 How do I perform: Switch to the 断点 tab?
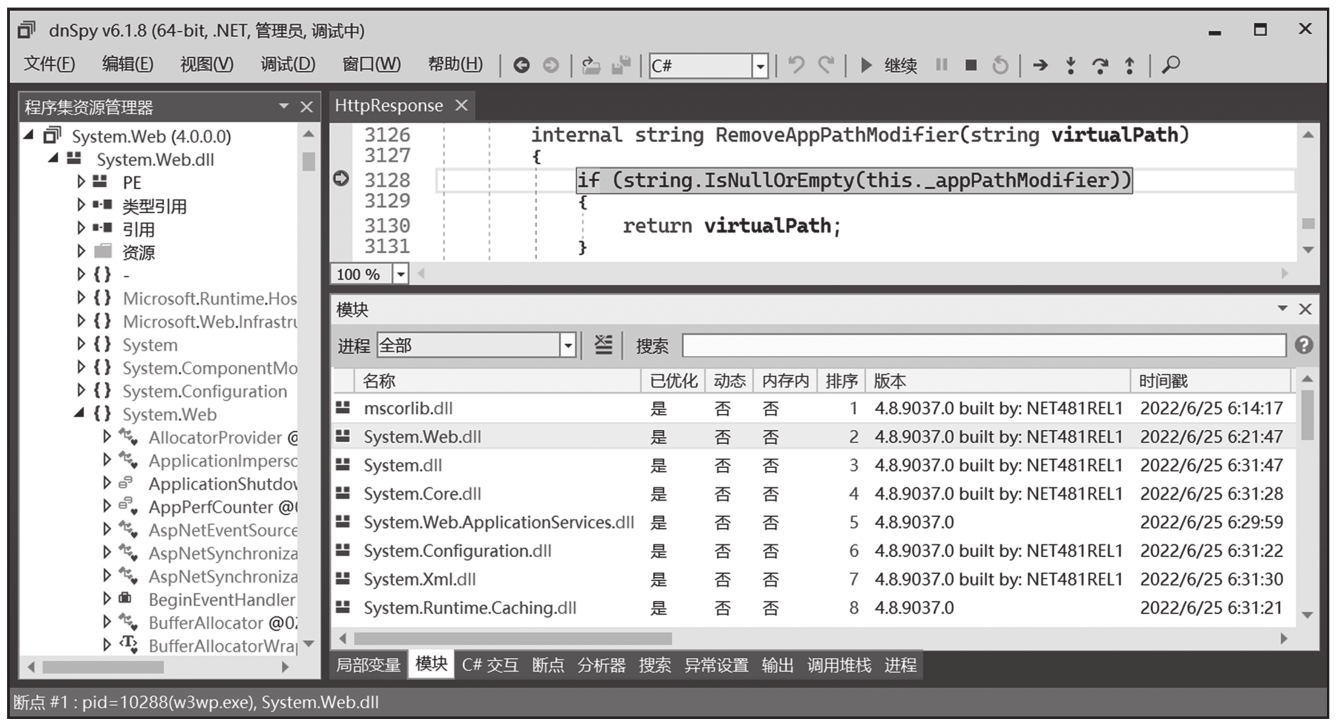[548, 665]
